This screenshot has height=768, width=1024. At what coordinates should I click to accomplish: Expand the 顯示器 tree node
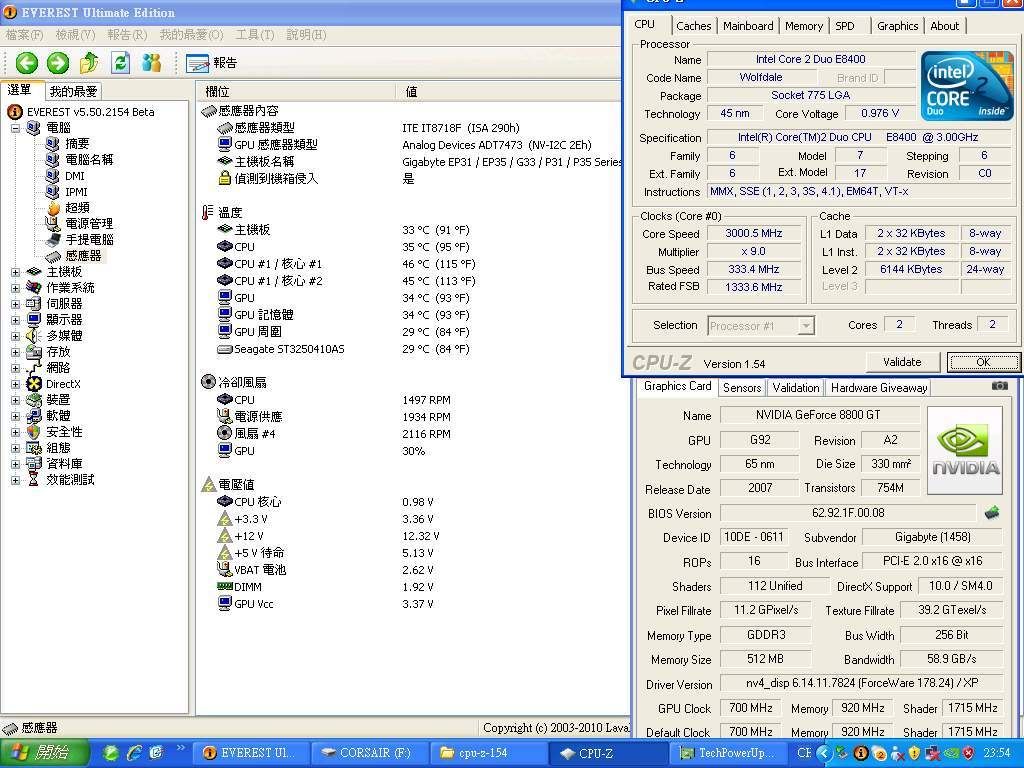coord(16,320)
